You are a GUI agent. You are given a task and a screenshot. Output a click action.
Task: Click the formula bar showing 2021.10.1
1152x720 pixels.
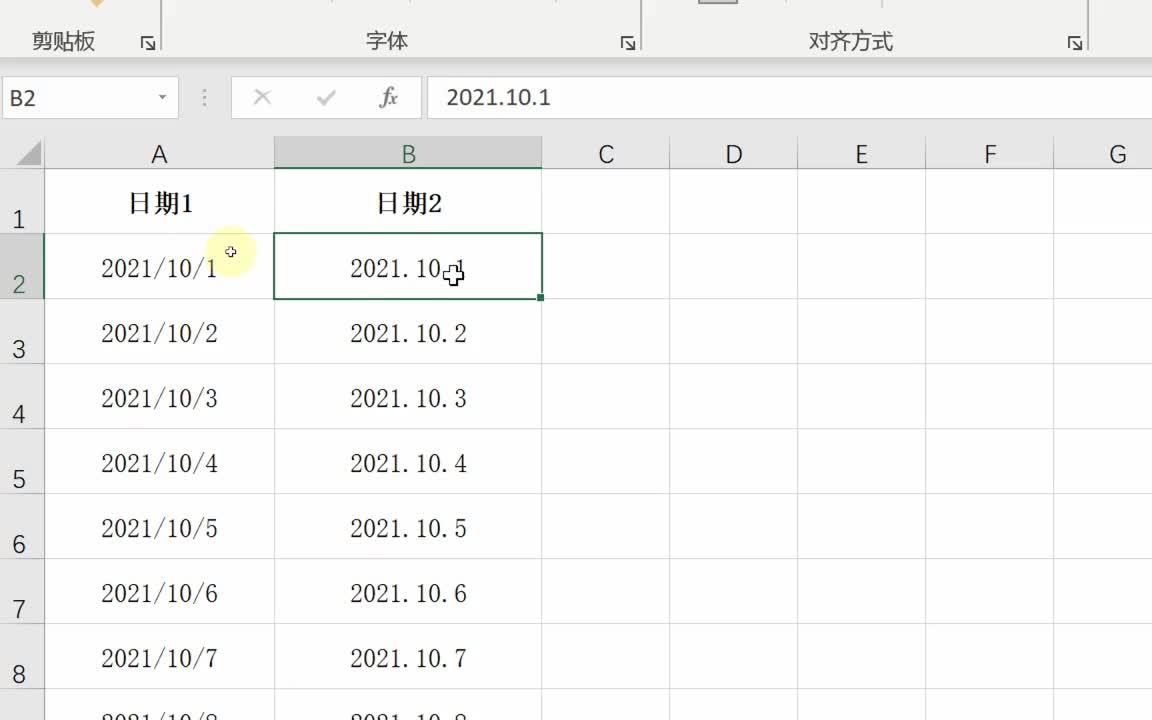point(780,97)
